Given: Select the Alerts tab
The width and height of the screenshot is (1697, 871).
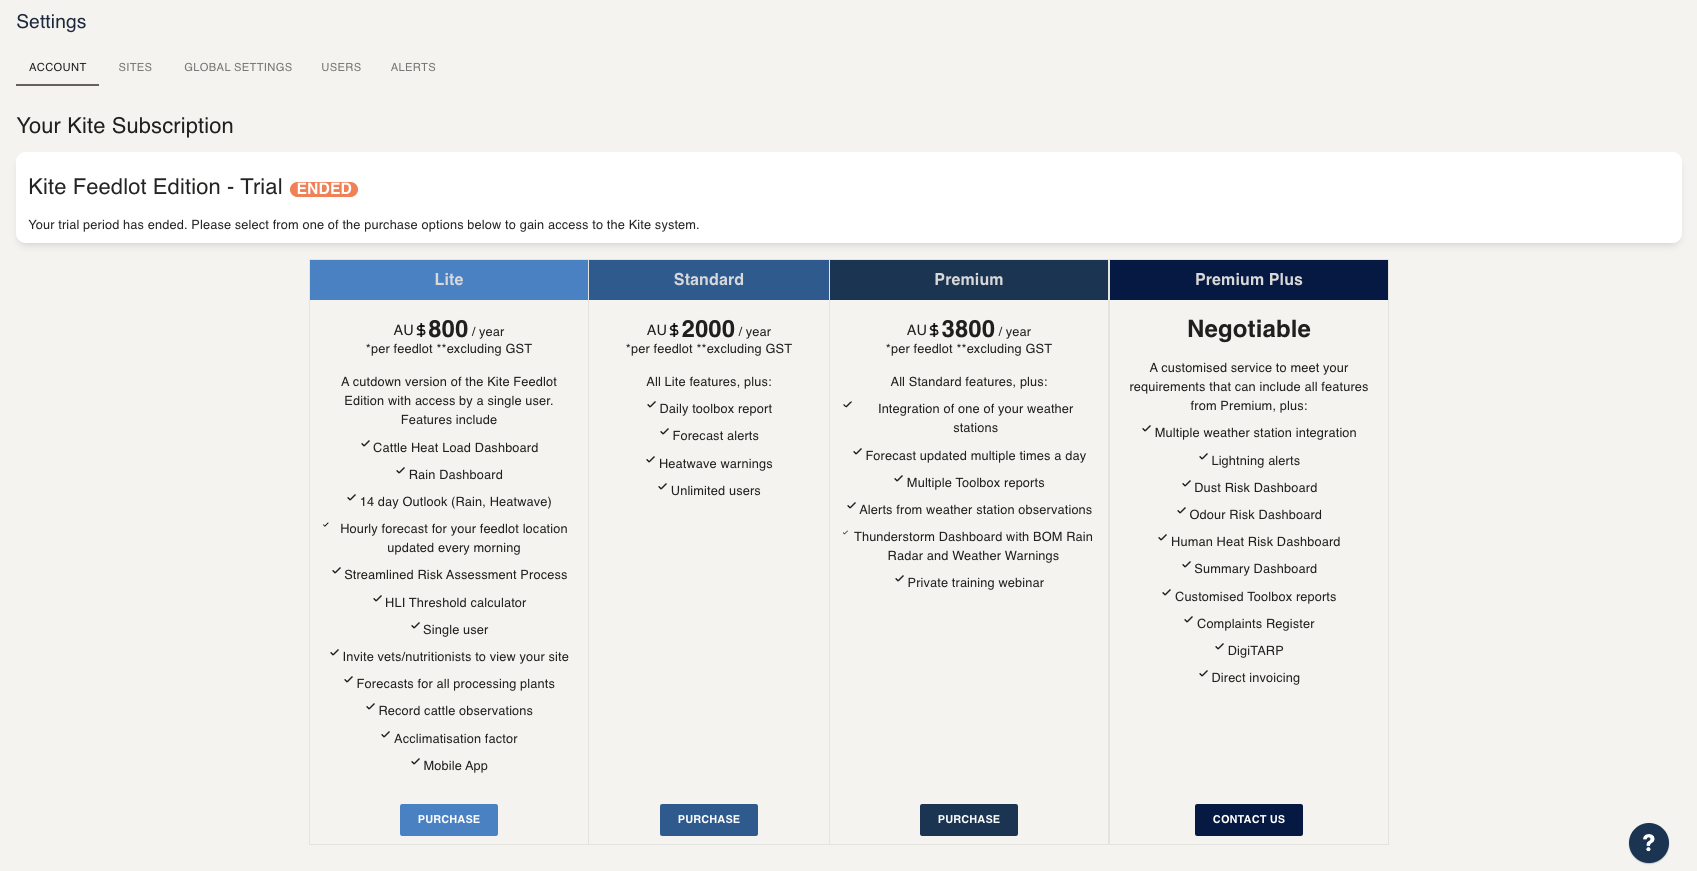Looking at the screenshot, I should pos(413,67).
